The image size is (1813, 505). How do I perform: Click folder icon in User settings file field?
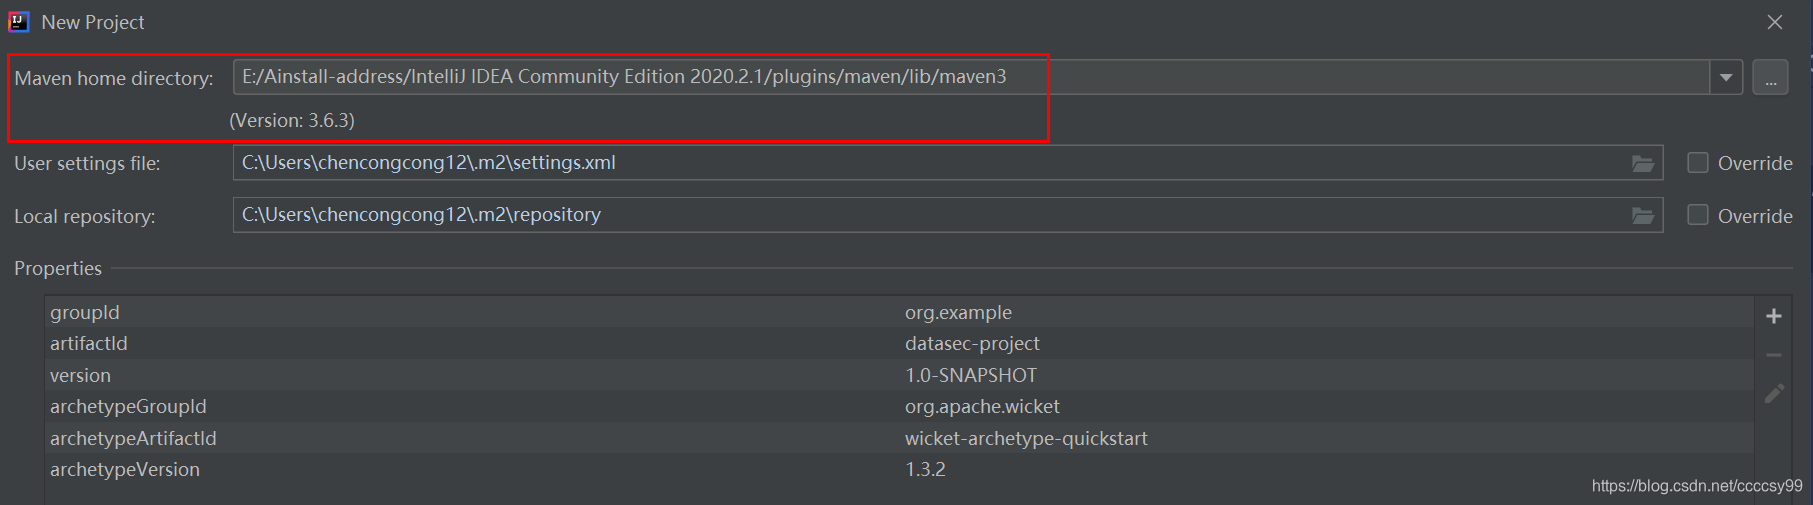pos(1643,163)
